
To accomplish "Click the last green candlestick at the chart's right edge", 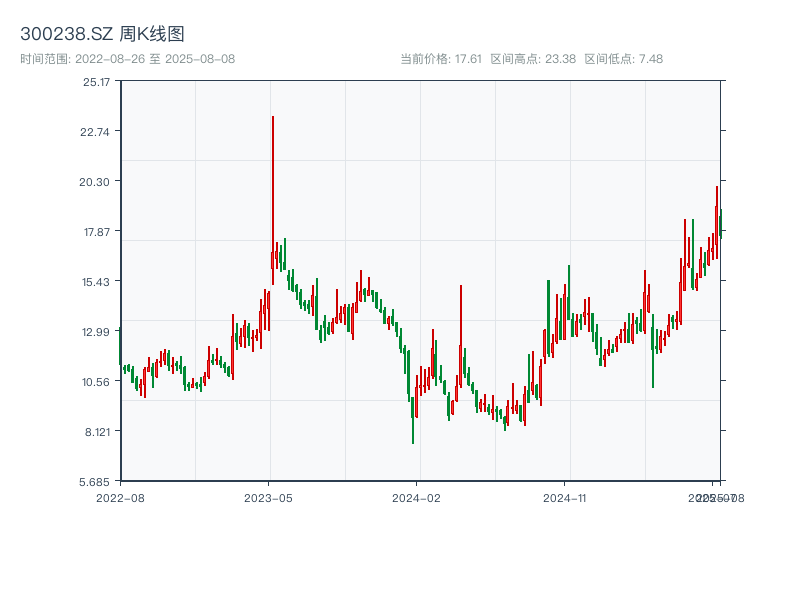I will [x=720, y=224].
